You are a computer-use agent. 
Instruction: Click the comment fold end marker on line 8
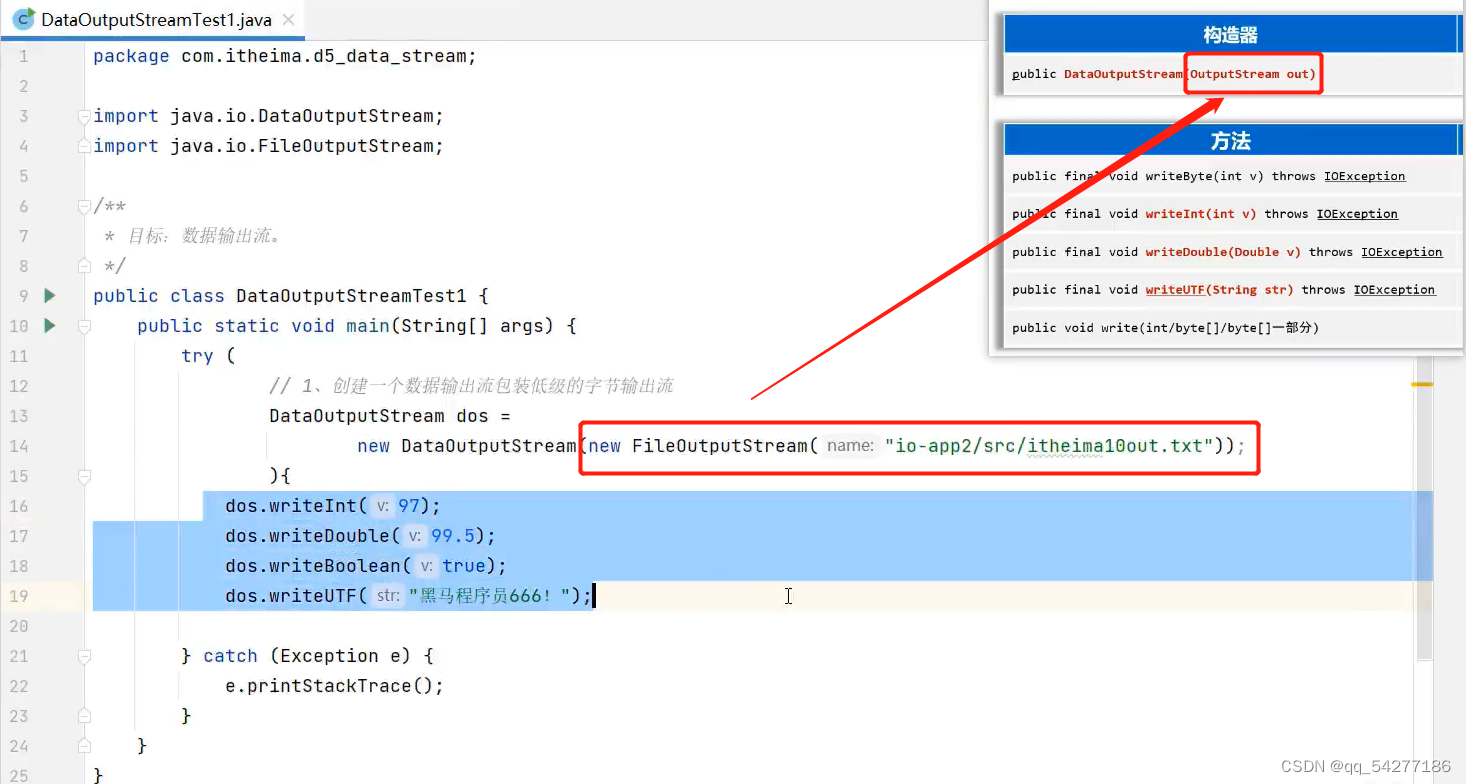85,266
